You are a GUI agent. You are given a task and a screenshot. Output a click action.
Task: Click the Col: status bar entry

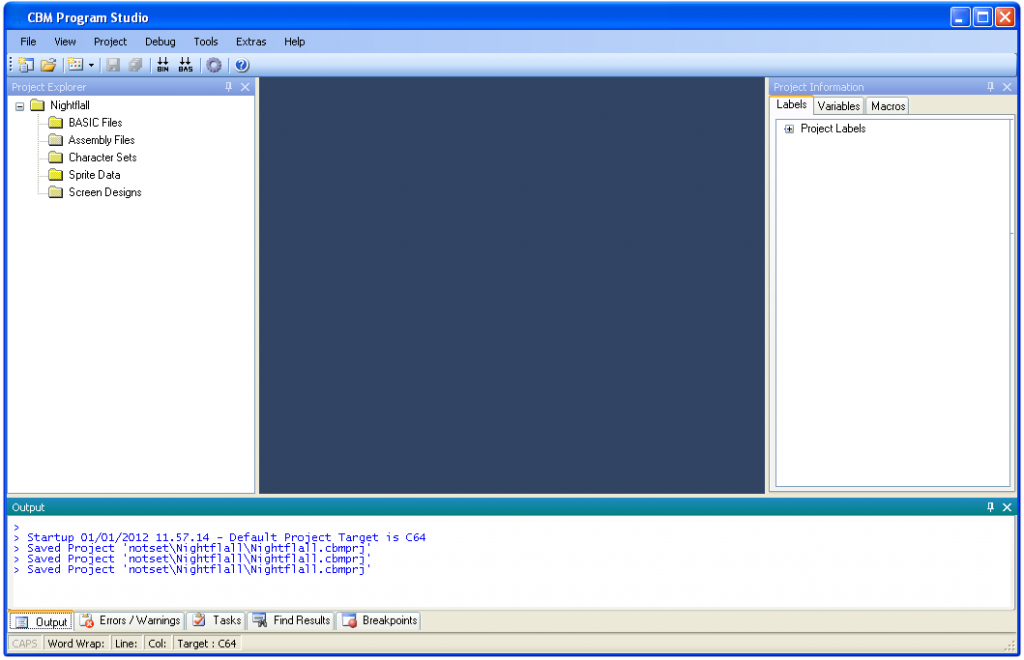click(157, 644)
